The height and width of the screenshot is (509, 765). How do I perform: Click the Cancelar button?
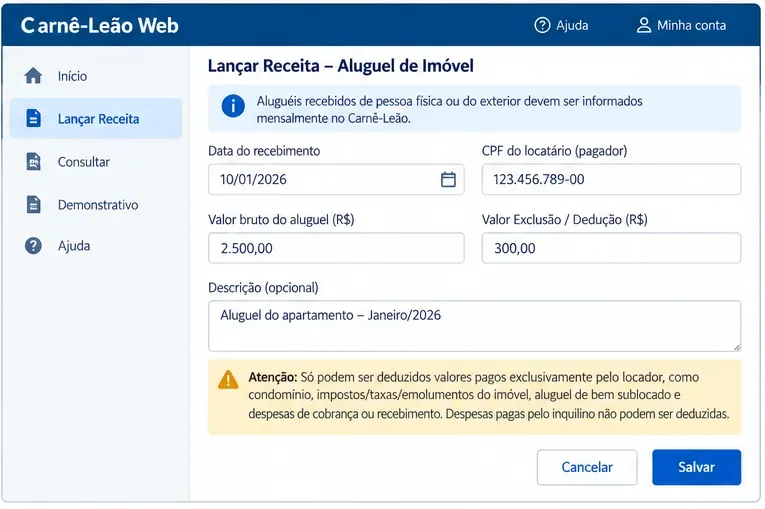(587, 467)
